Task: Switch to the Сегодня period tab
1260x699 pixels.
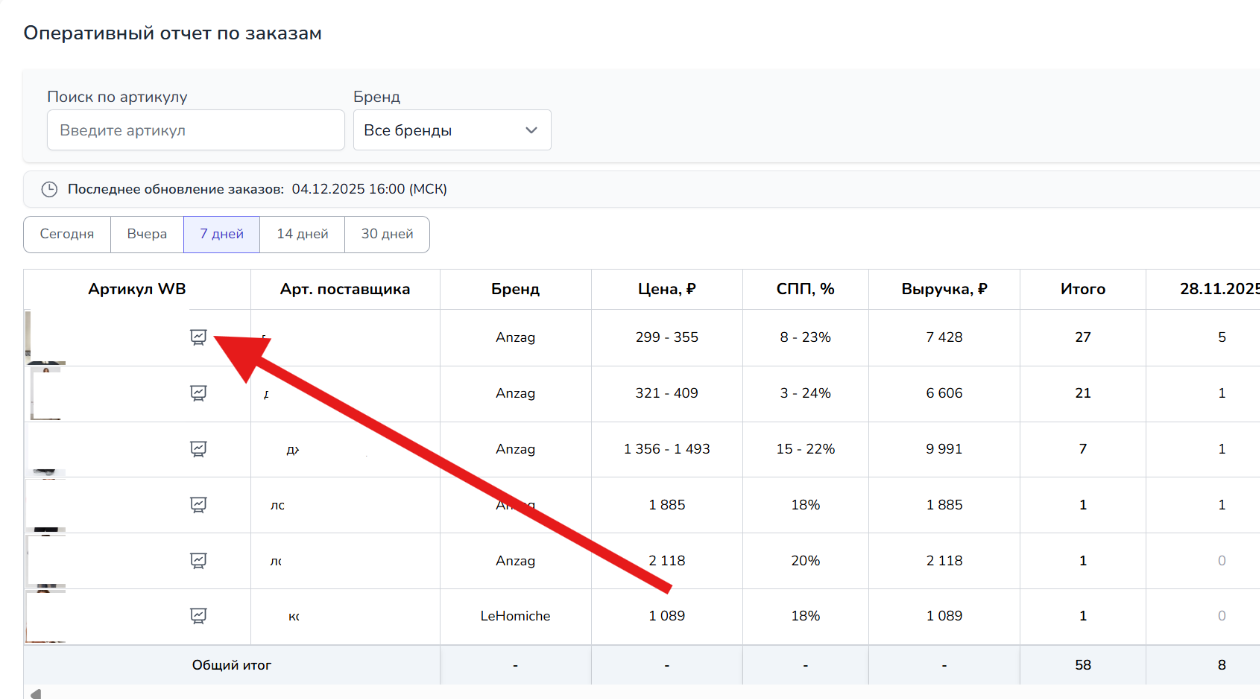Action: (x=67, y=234)
